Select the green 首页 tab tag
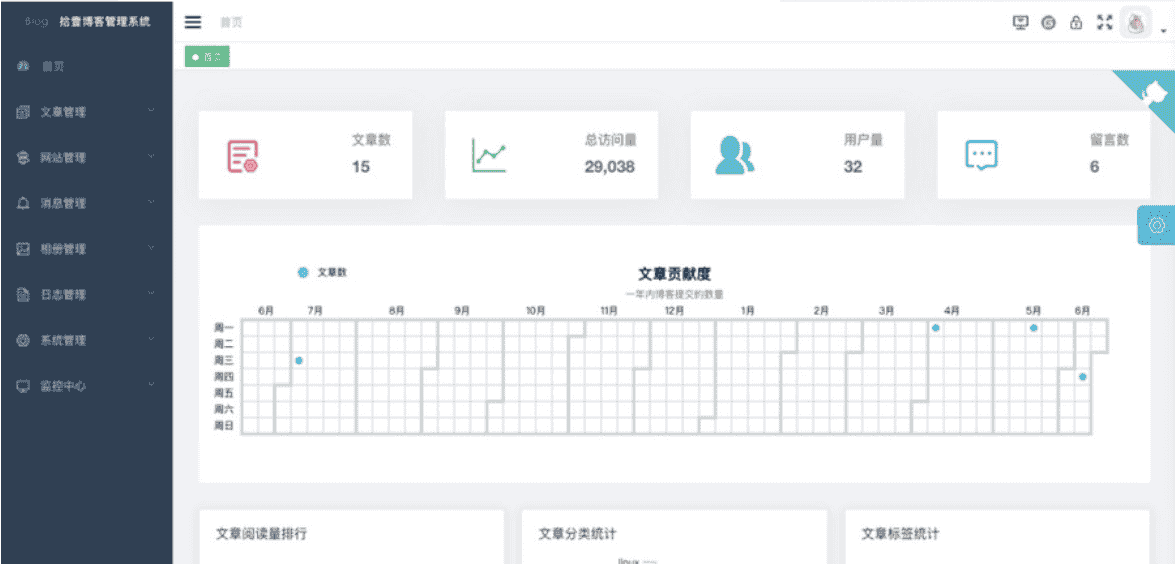 pos(207,57)
